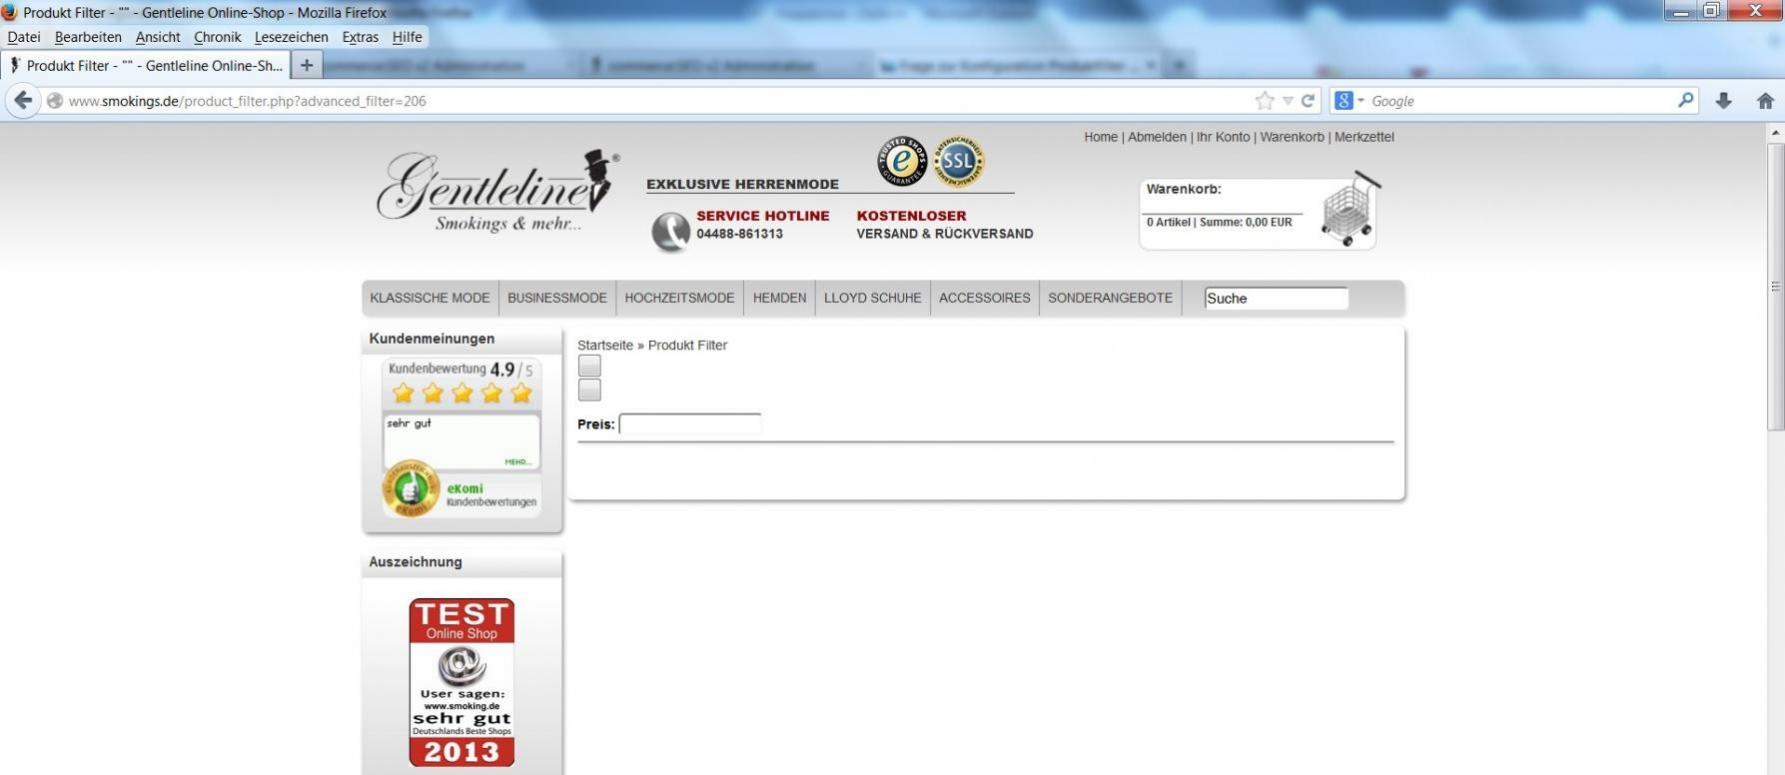Click the Trusted Shops badge
This screenshot has height=775, width=1785.
click(902, 161)
